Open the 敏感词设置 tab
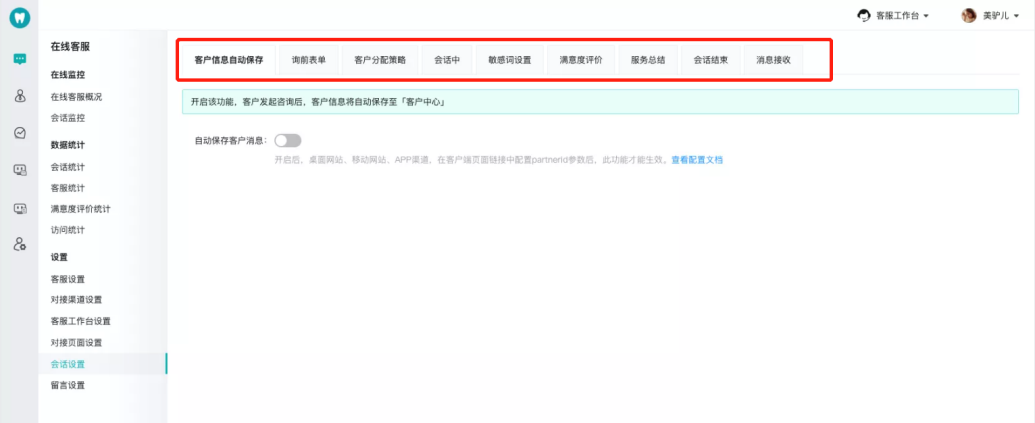The width and height of the screenshot is (1035, 423). point(510,60)
